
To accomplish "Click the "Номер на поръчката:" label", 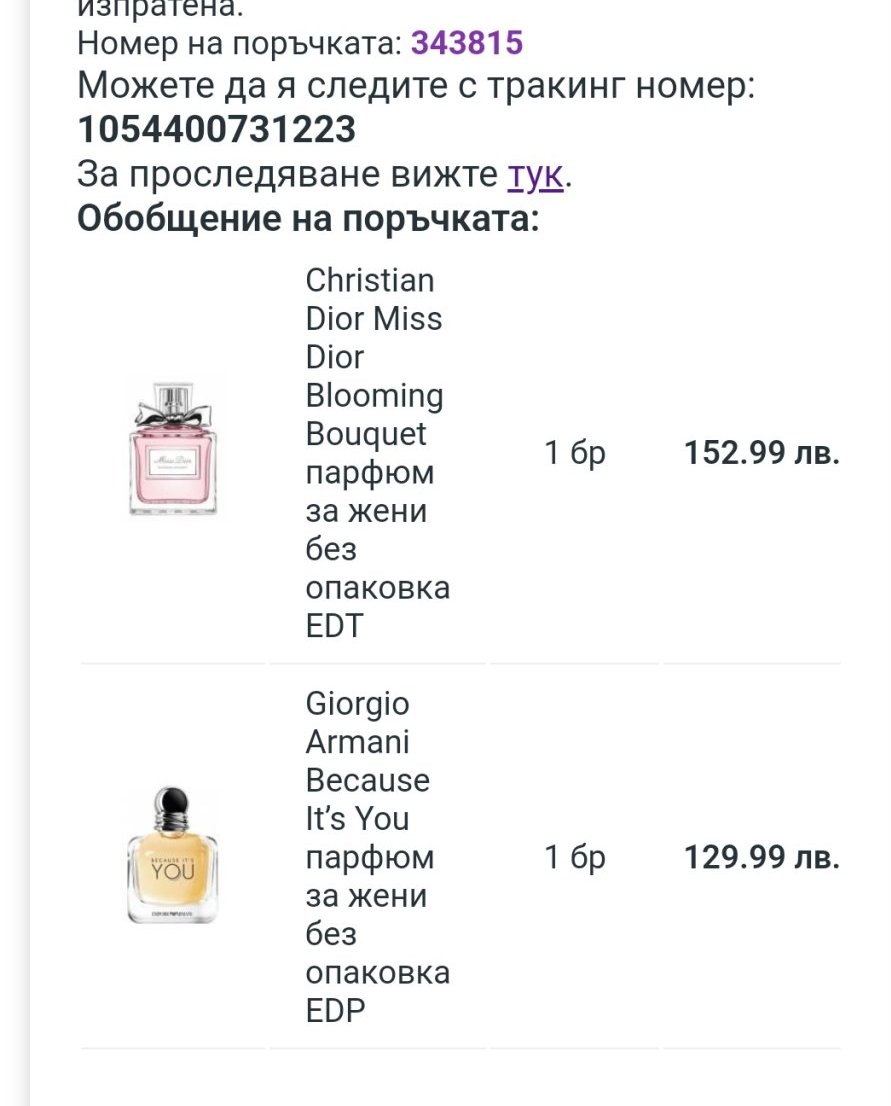I will point(240,43).
